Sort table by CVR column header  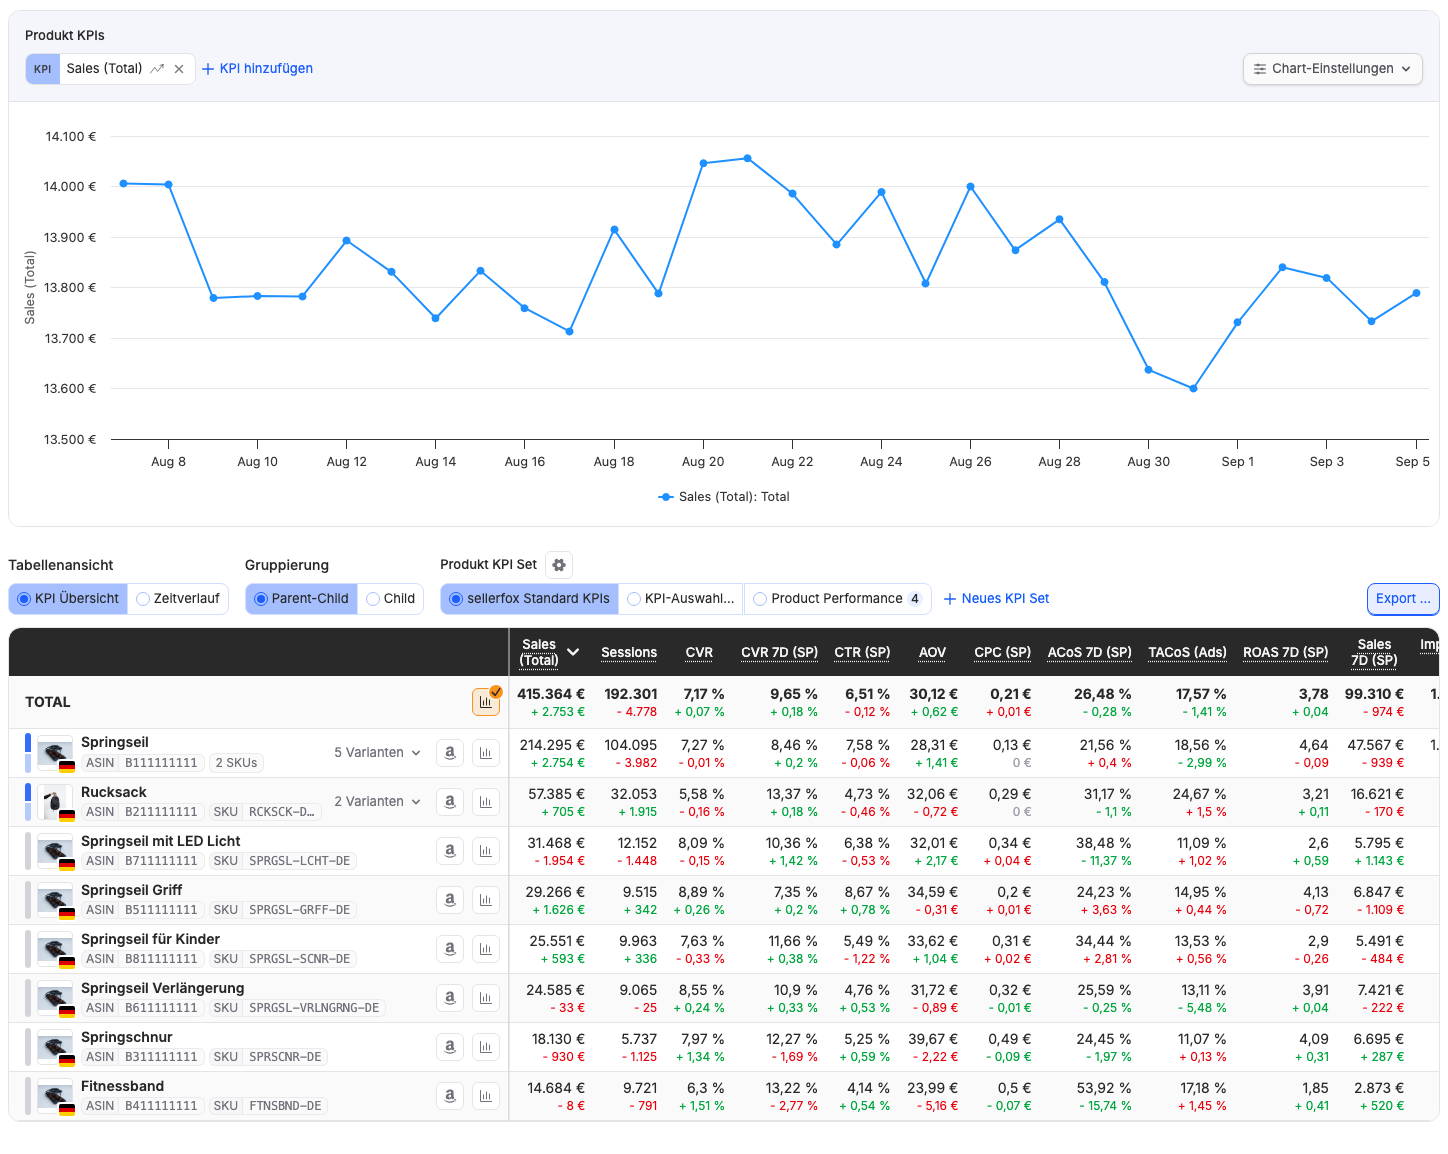(699, 653)
